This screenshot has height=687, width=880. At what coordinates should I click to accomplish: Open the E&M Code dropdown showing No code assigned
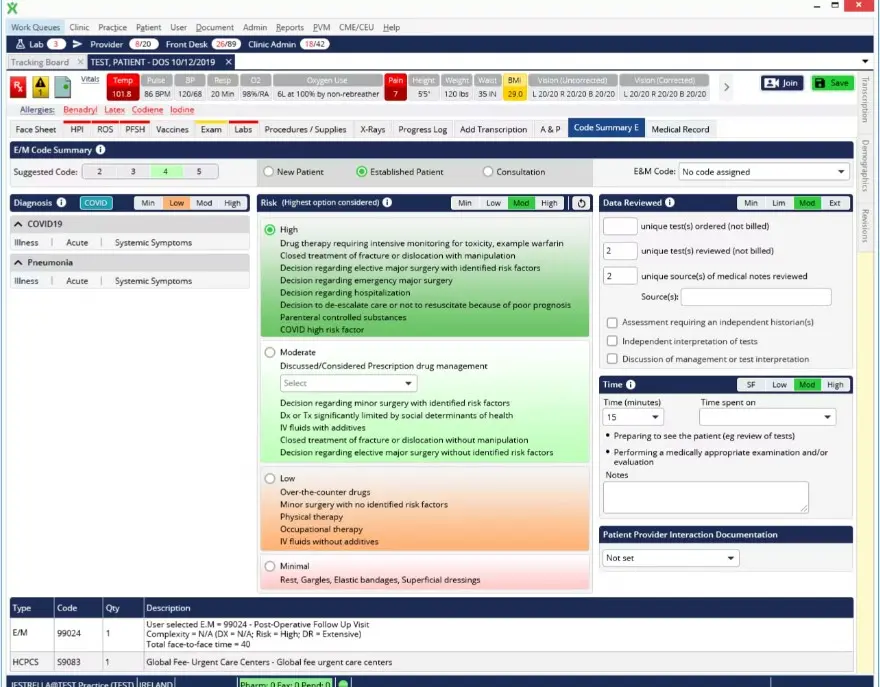click(x=763, y=171)
